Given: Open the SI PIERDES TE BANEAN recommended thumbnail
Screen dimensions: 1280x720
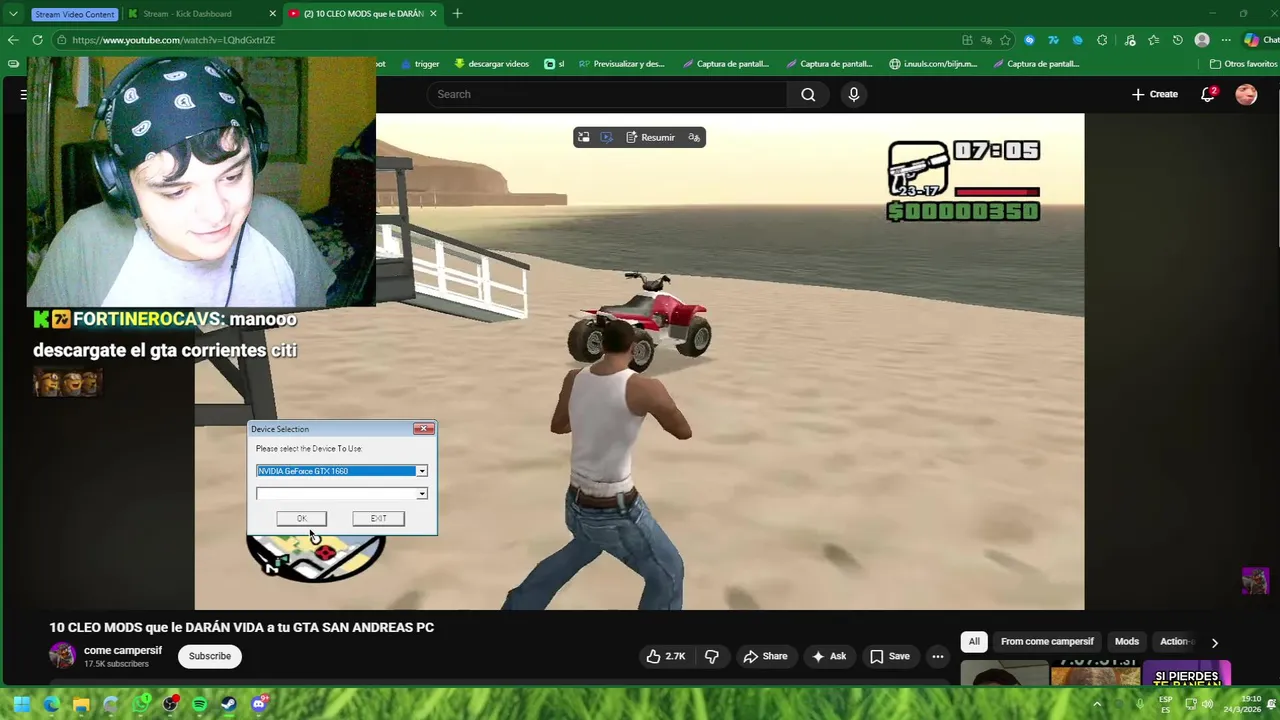Looking at the screenshot, I should 1186,675.
